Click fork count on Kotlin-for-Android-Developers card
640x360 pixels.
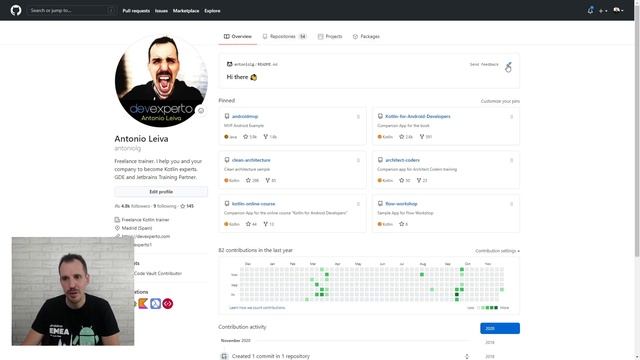(x=426, y=137)
